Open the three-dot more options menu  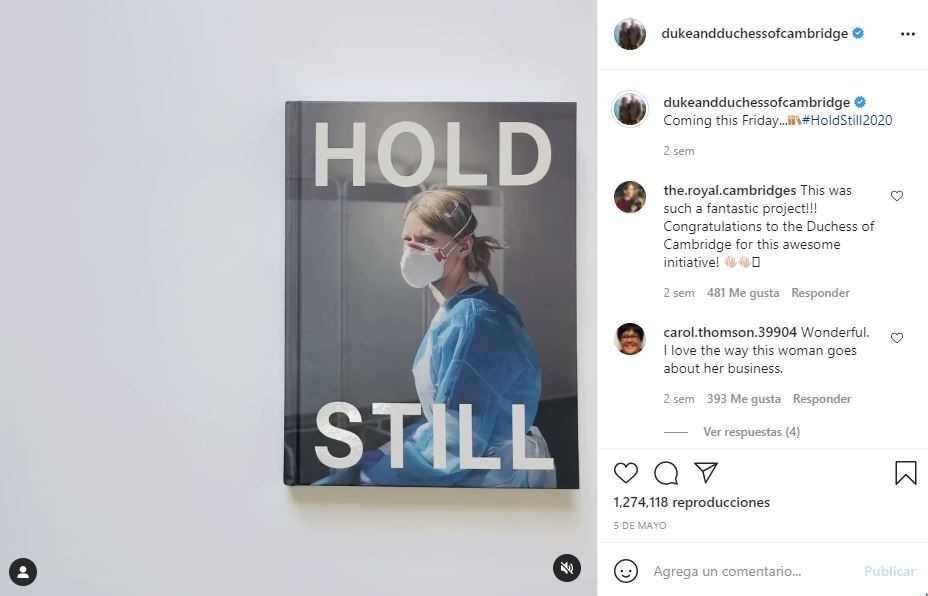pyautogui.click(x=907, y=34)
